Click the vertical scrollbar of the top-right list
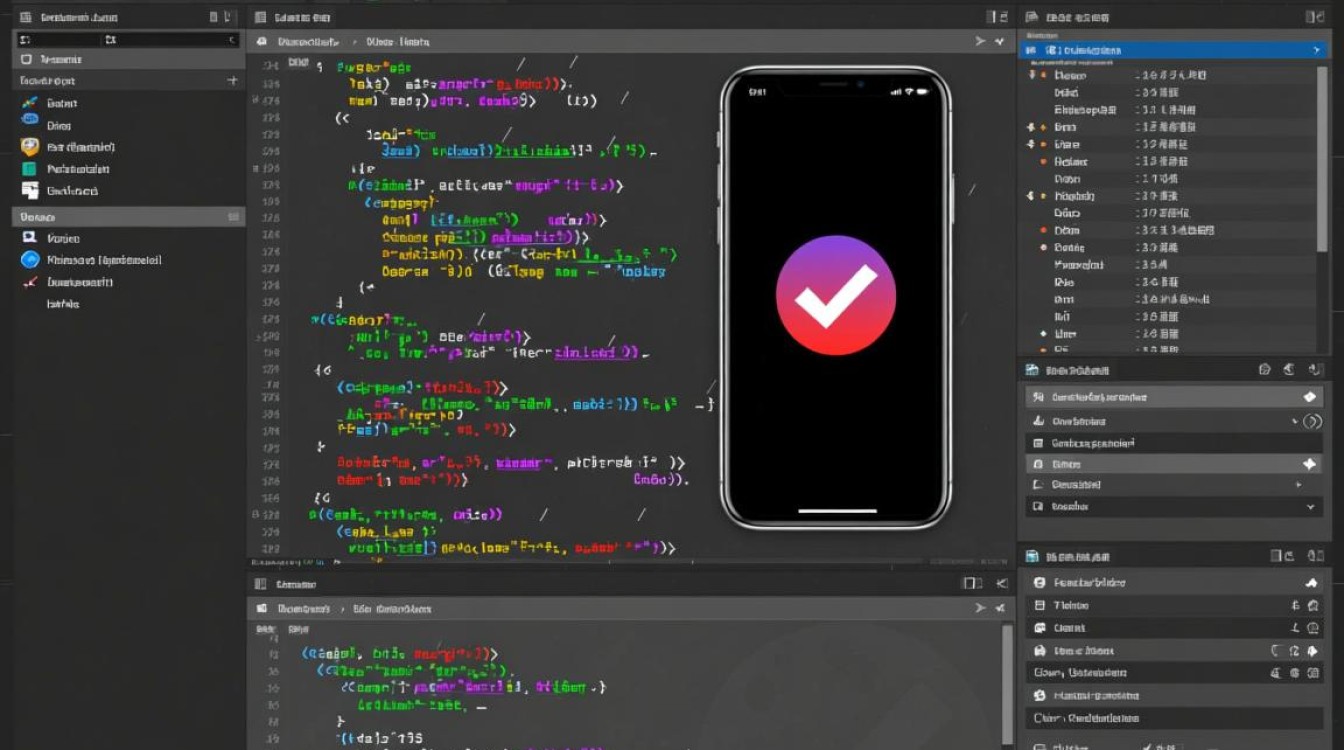This screenshot has height=750, width=1344. (x=1323, y=200)
